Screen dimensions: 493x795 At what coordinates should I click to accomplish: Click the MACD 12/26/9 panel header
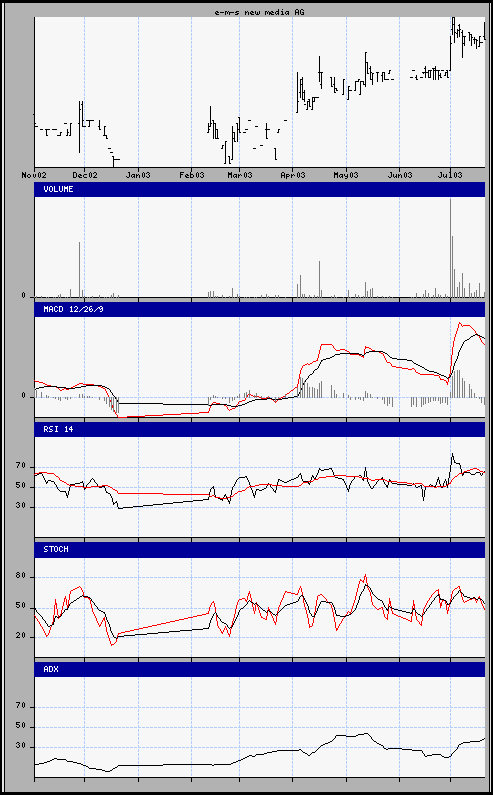260,309
